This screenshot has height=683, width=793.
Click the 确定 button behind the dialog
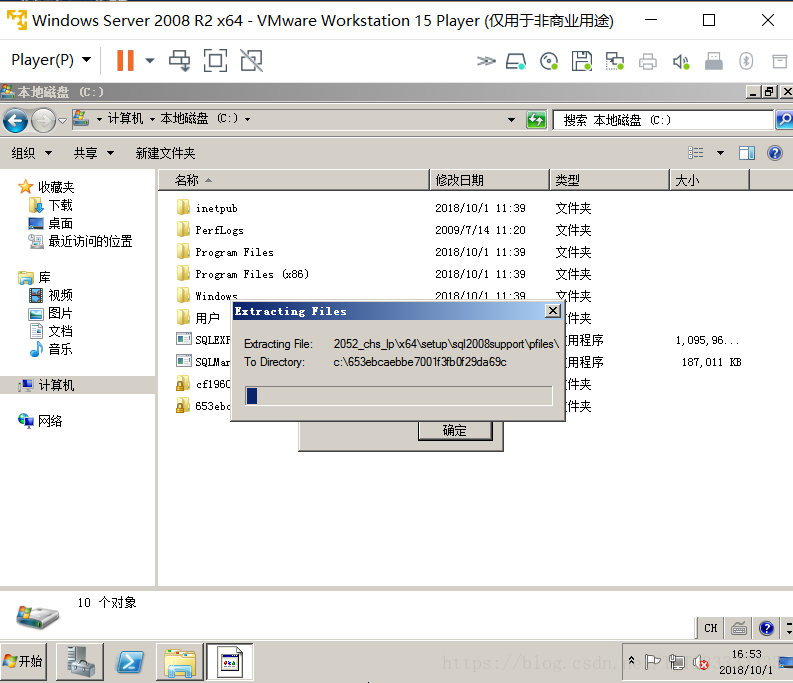pos(455,431)
